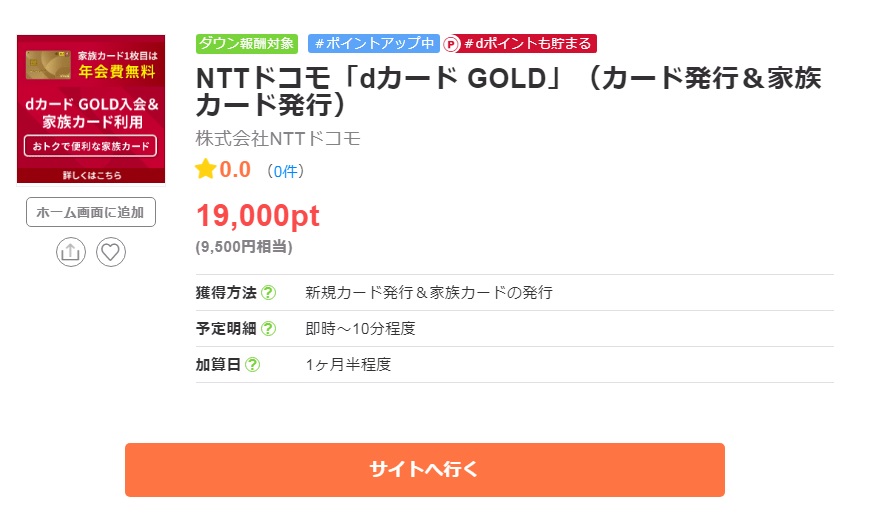Click the 0.0 rating score
The width and height of the screenshot is (871, 516).
tap(235, 169)
